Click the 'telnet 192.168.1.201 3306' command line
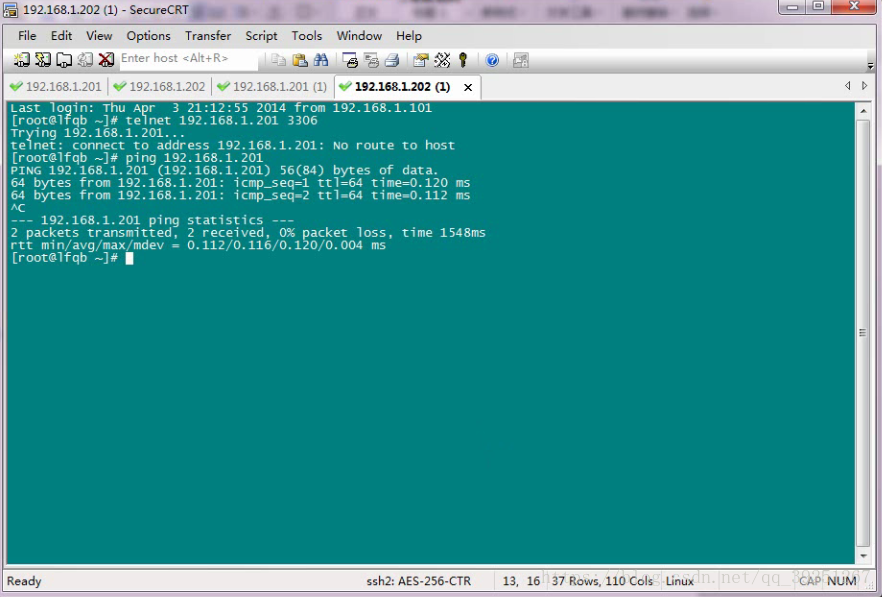 164,120
